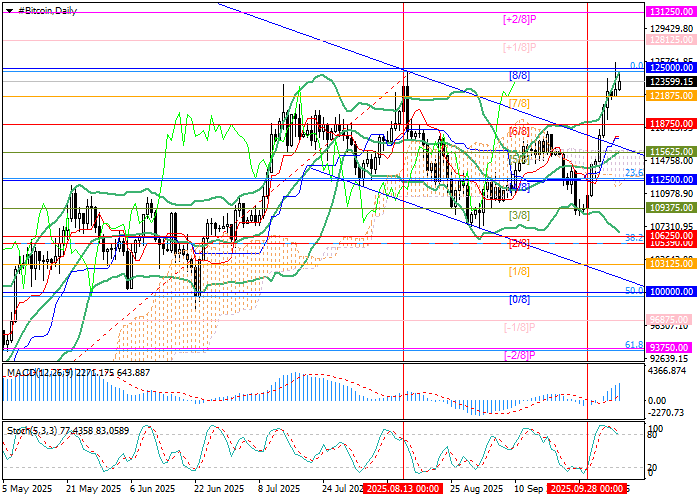Select the [8/8] Murrey level label
Screen dimensions: 700x500
pos(520,75)
